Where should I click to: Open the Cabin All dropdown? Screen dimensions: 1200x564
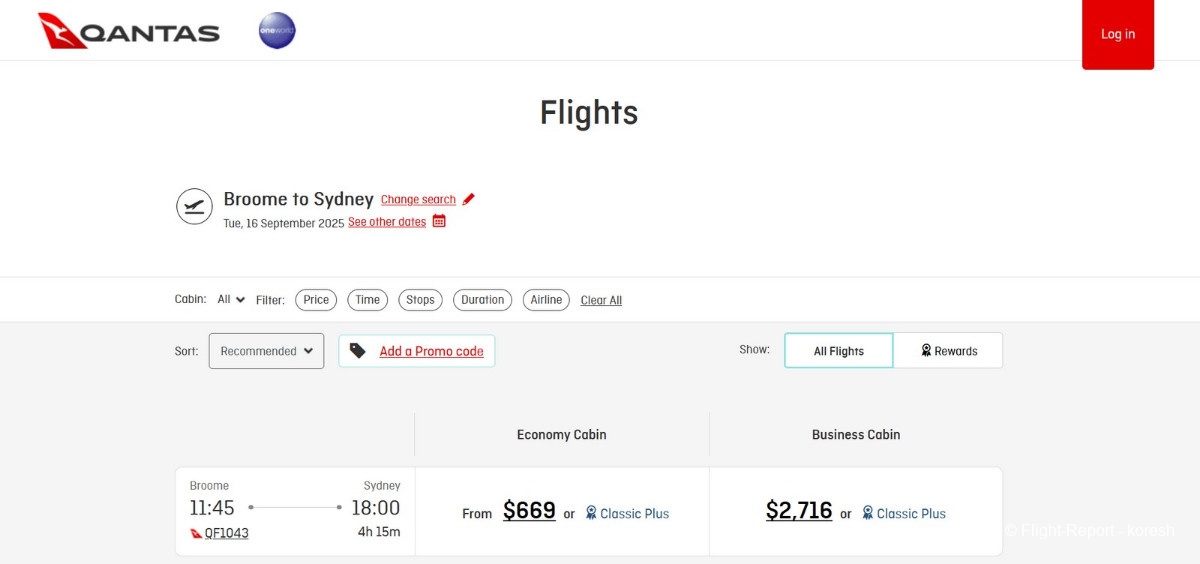click(231, 299)
